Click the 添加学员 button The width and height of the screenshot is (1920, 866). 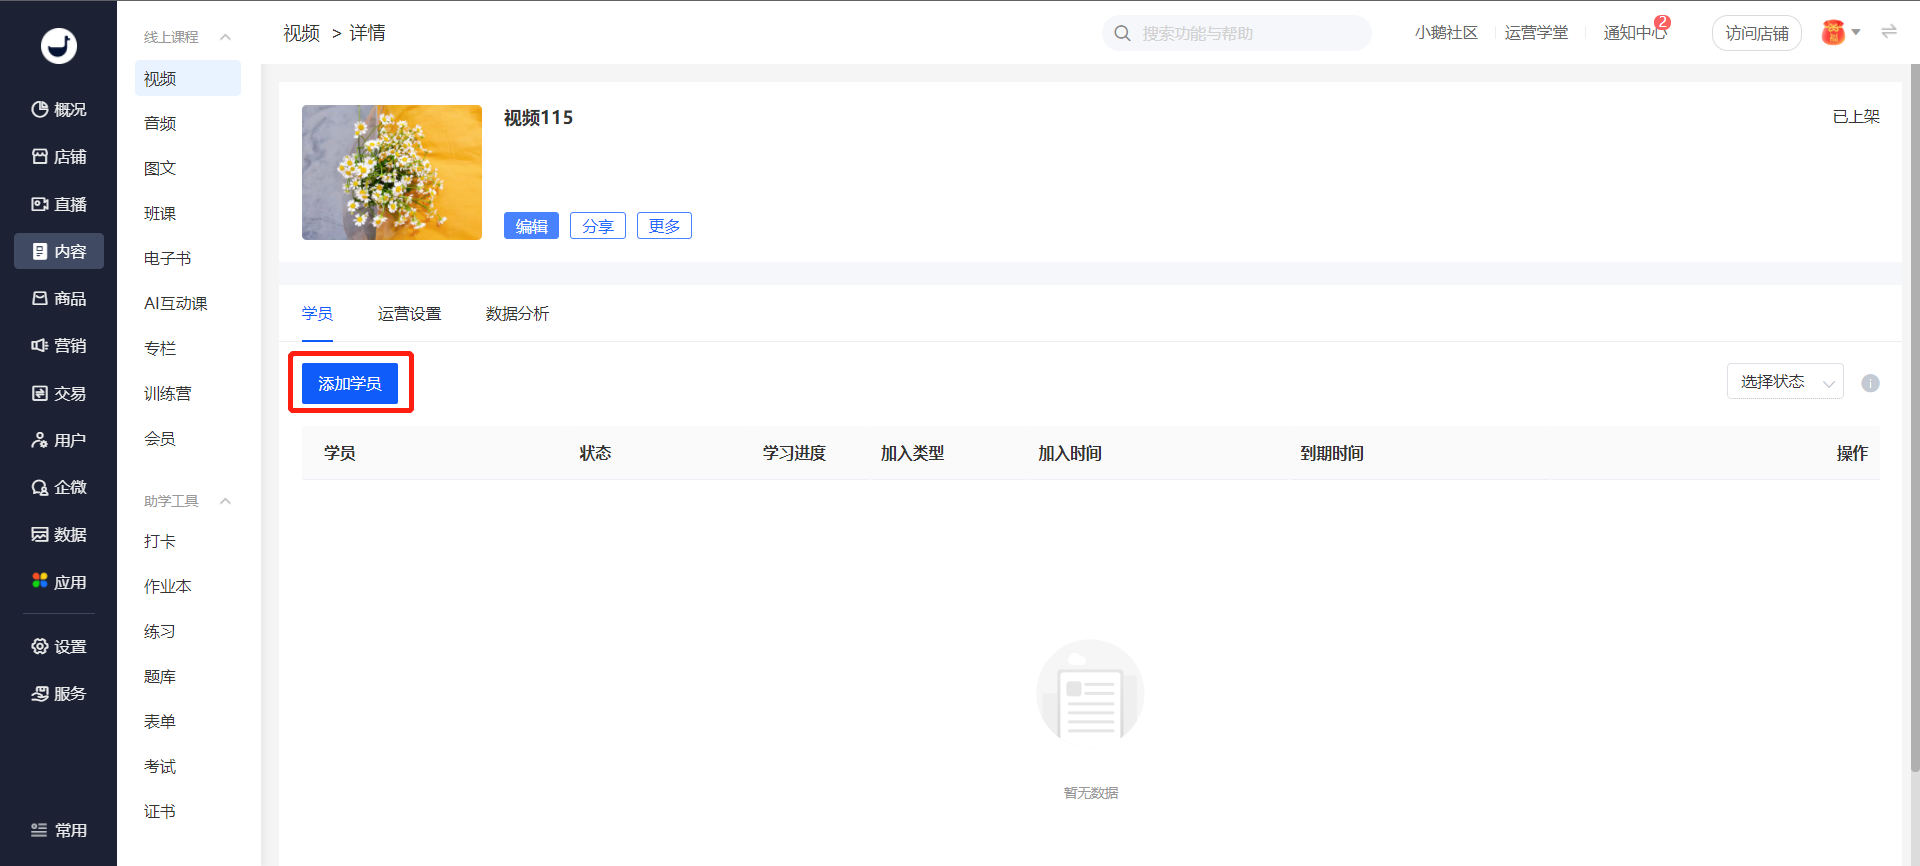pyautogui.click(x=350, y=383)
